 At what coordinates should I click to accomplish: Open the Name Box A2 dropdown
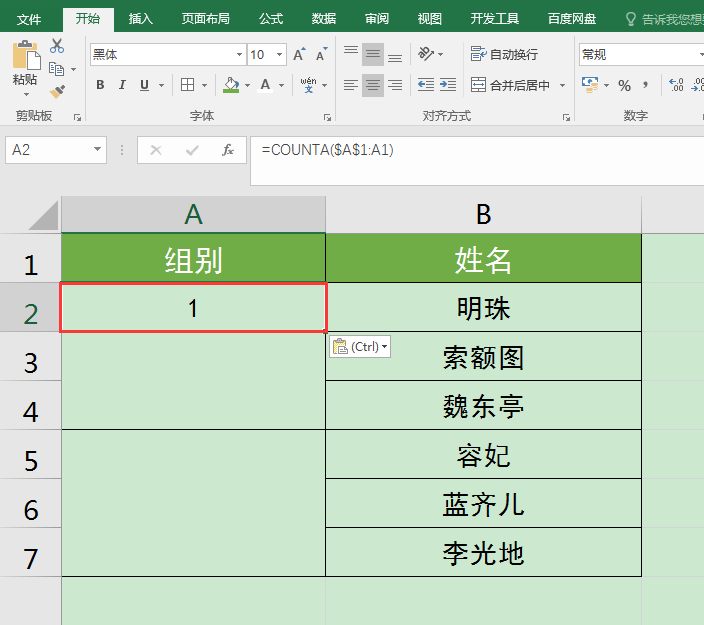pyautogui.click(x=97, y=150)
